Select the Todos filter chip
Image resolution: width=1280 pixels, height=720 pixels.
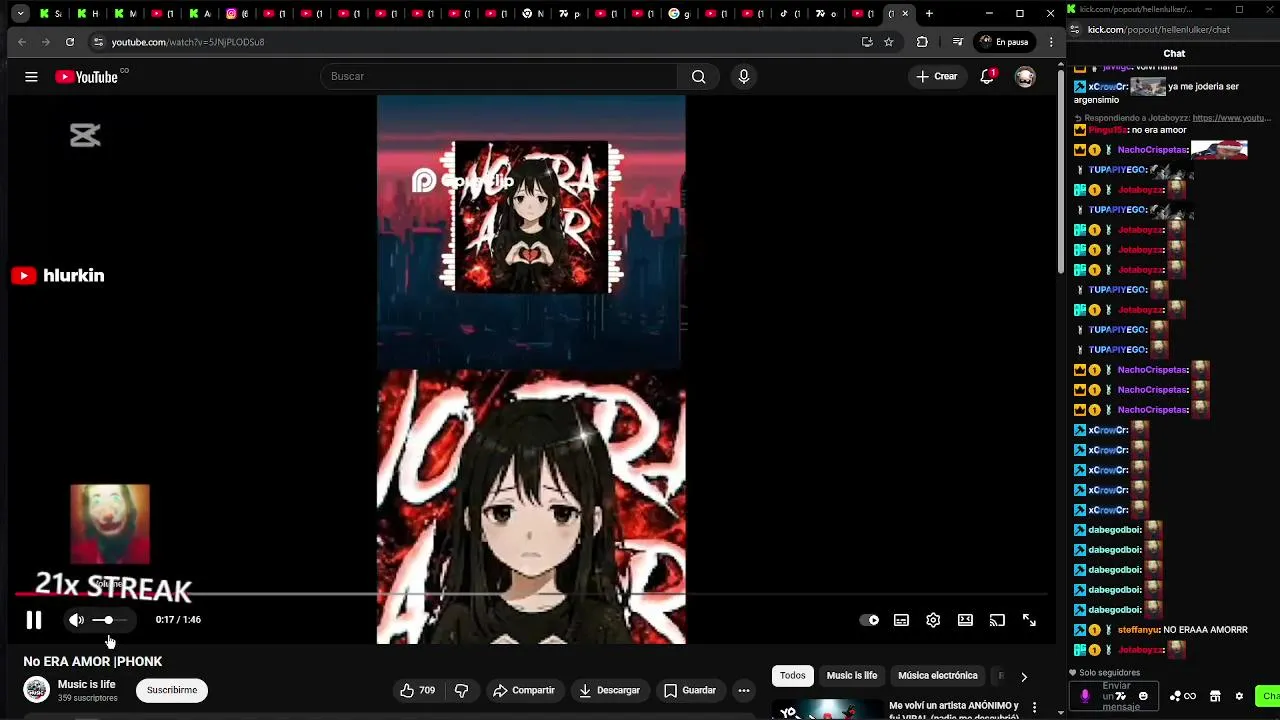coord(793,676)
